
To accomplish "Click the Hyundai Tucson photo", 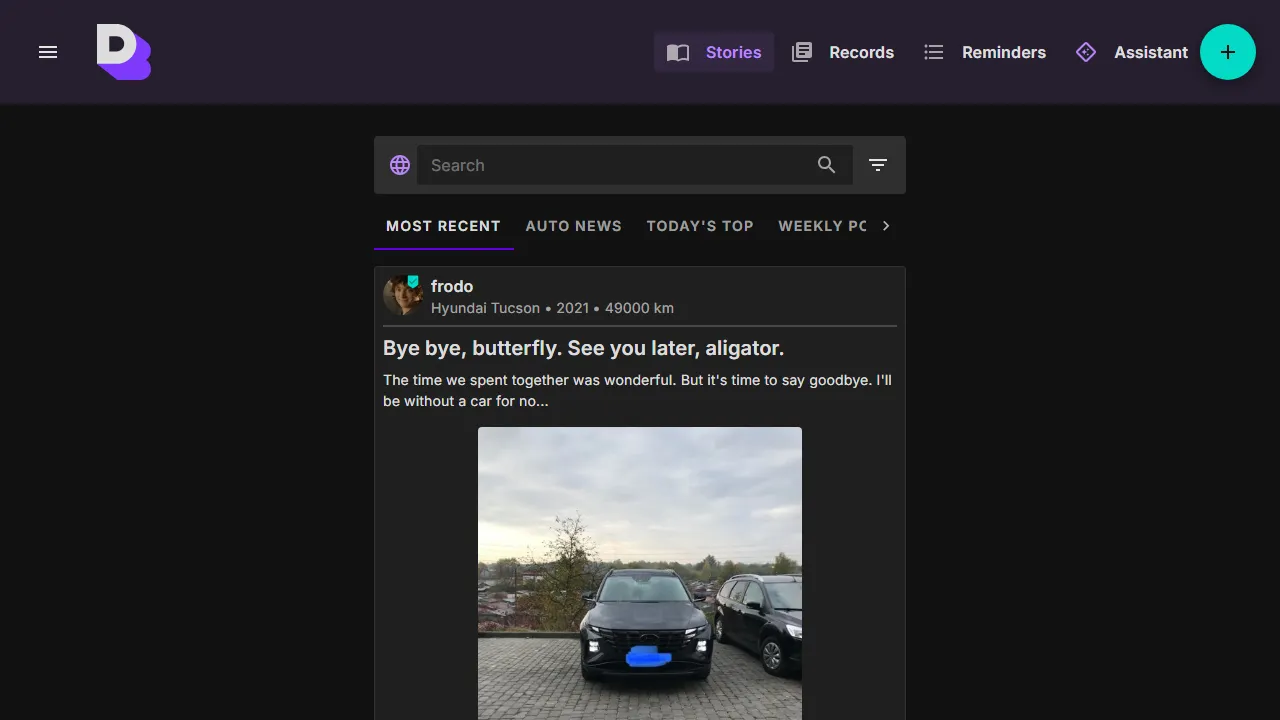I will (x=639, y=573).
